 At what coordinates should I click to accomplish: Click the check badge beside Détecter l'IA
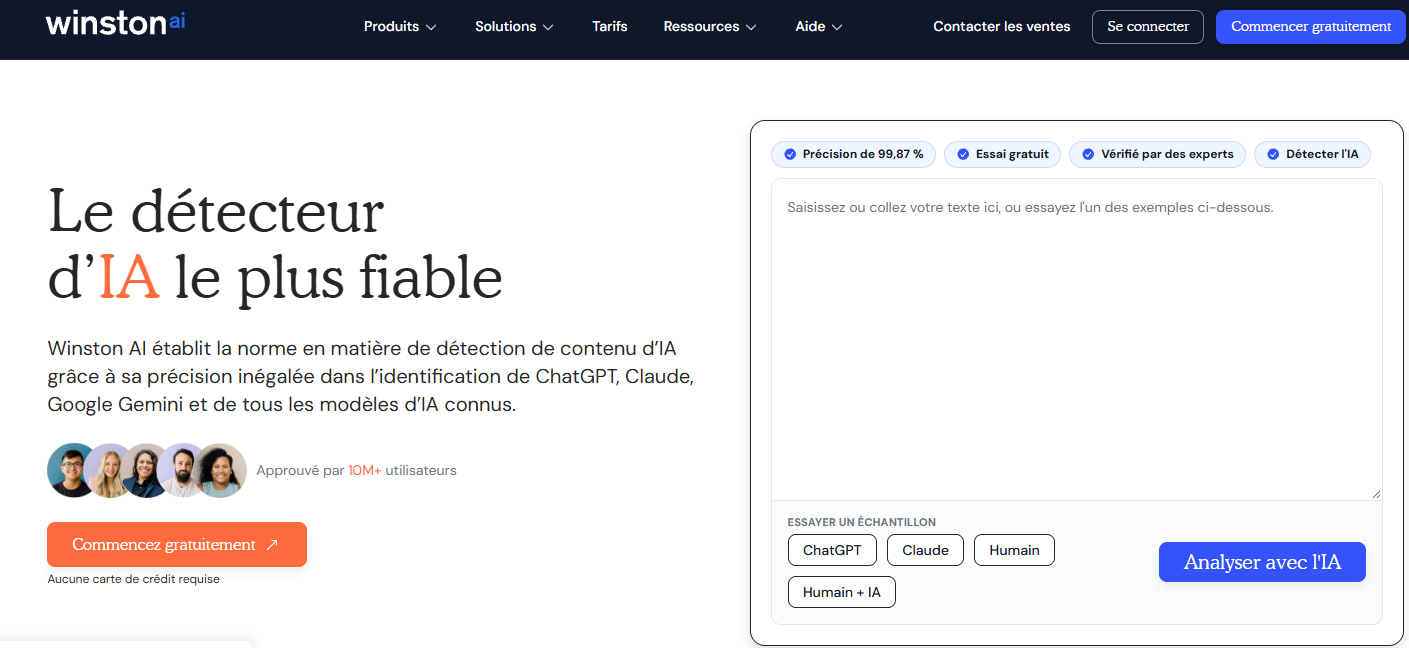pyautogui.click(x=1273, y=154)
